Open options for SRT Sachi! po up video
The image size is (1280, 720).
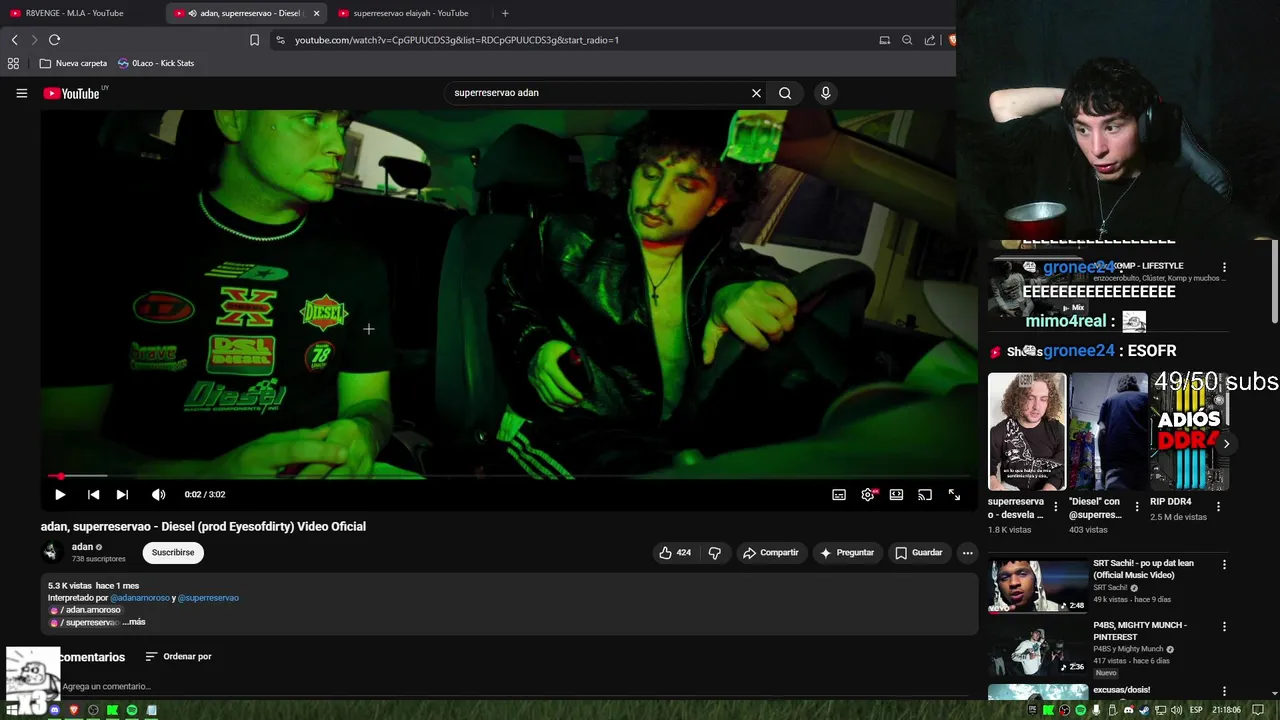[x=1224, y=565]
